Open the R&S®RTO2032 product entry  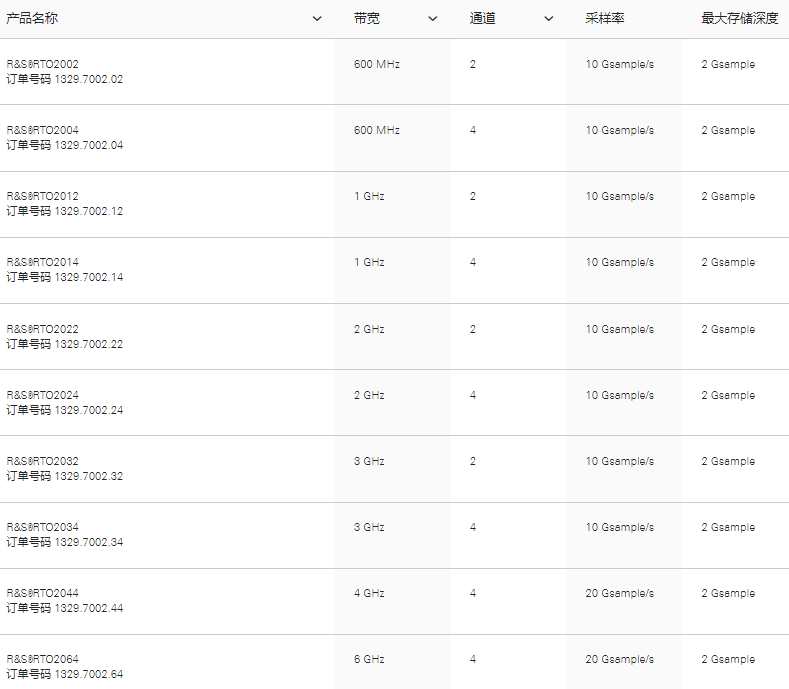point(43,461)
